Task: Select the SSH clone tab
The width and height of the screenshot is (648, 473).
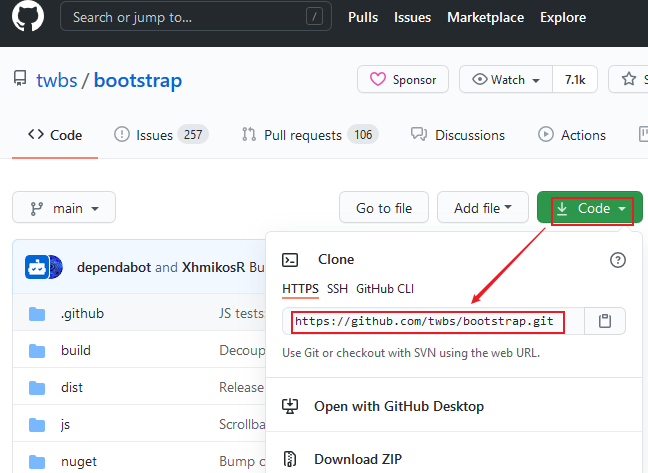Action: pos(337,288)
